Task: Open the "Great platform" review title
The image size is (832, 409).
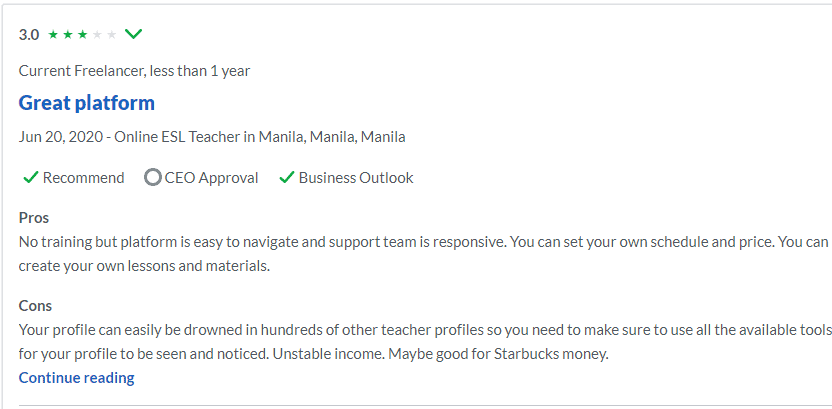Action: tap(87, 103)
